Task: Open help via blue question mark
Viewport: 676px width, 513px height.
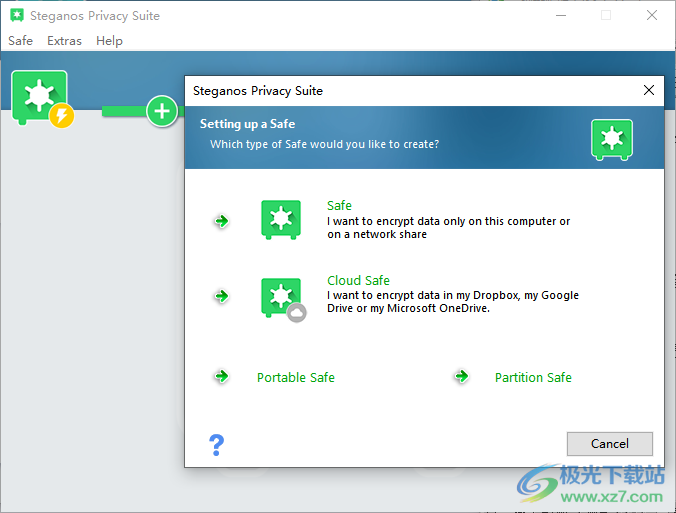Action: 216,445
